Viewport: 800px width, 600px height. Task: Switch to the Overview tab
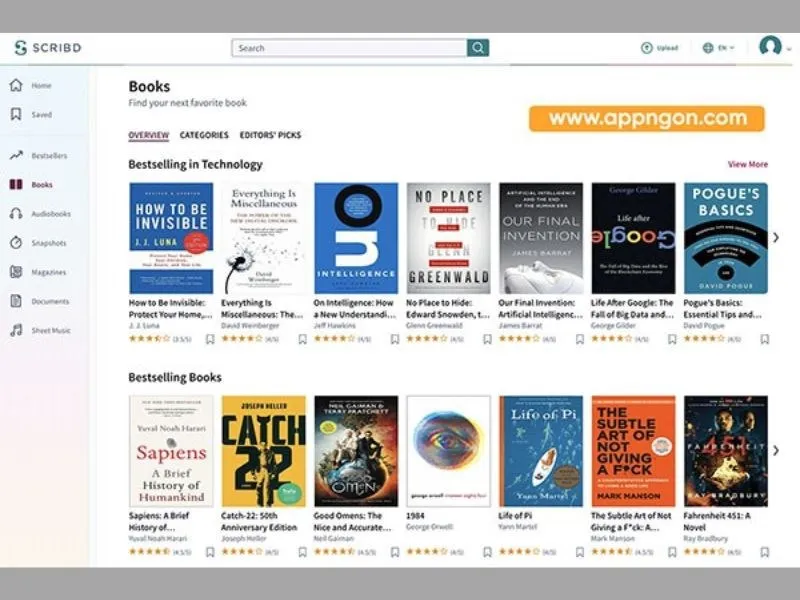pos(148,135)
